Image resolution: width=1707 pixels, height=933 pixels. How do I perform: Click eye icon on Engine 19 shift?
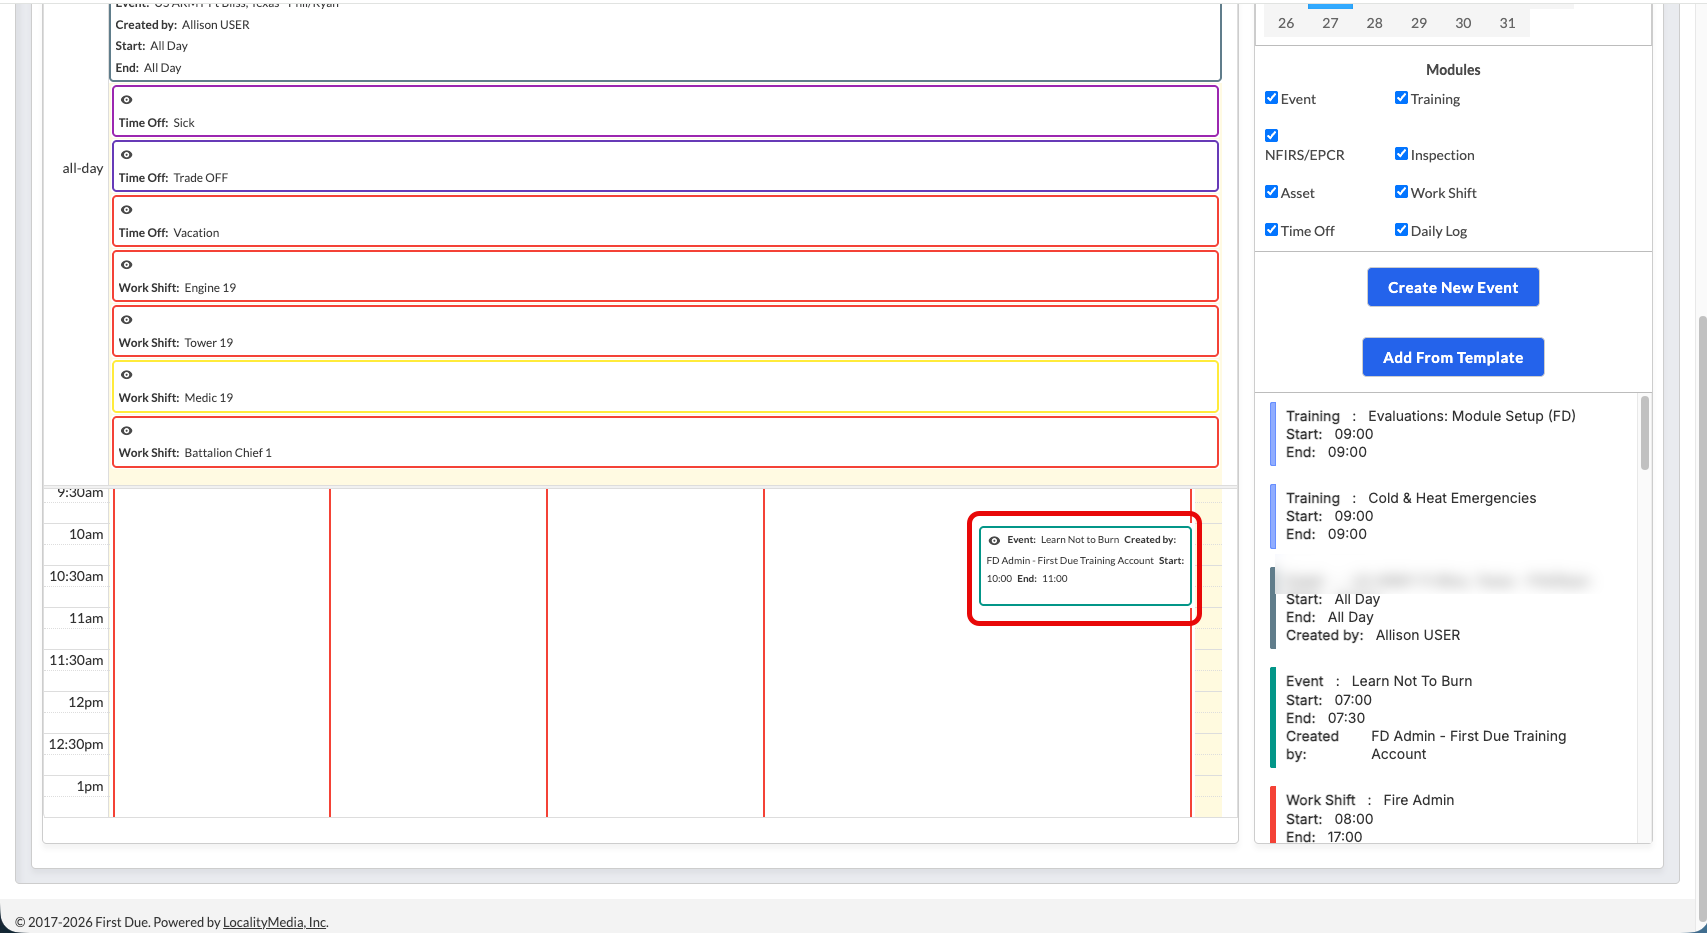(x=126, y=265)
